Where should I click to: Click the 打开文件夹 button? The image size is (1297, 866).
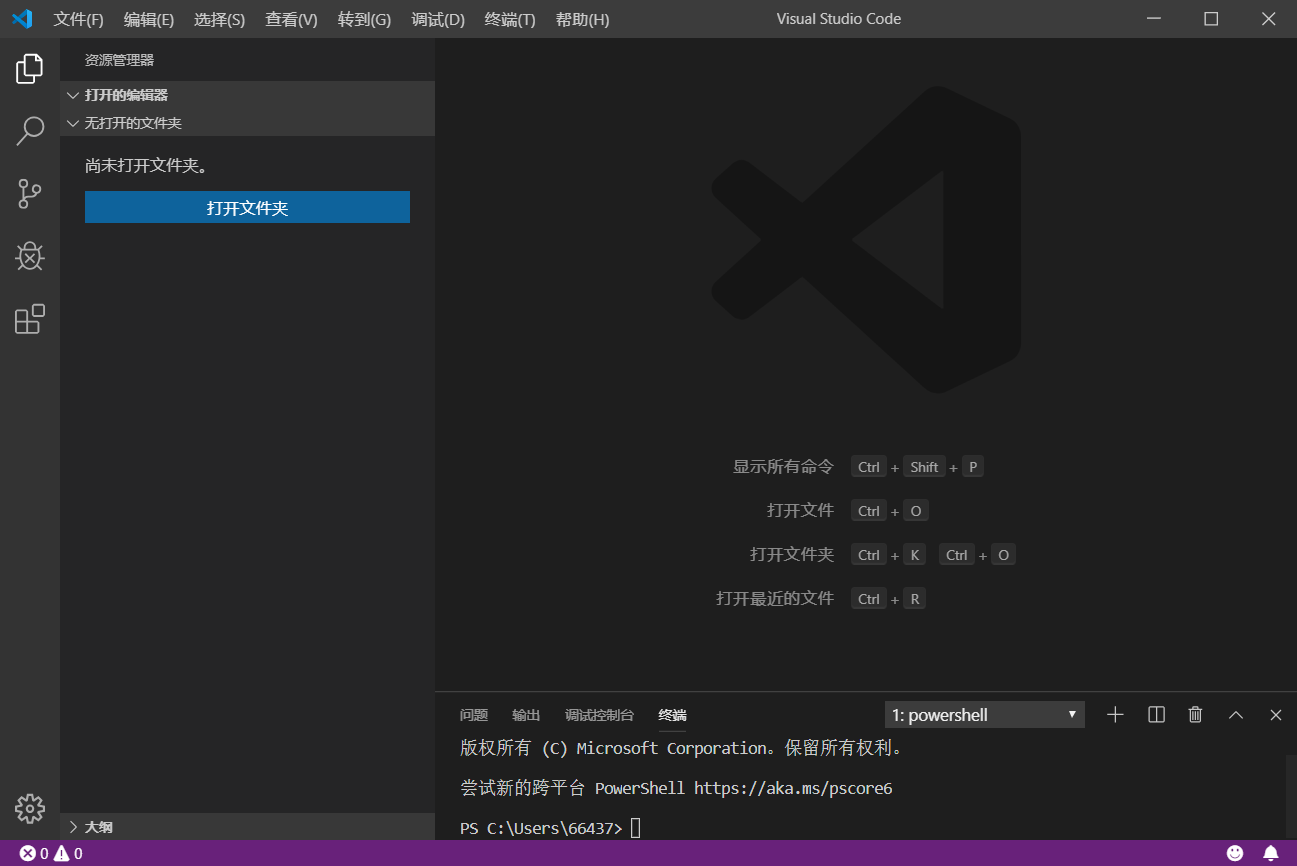point(246,207)
